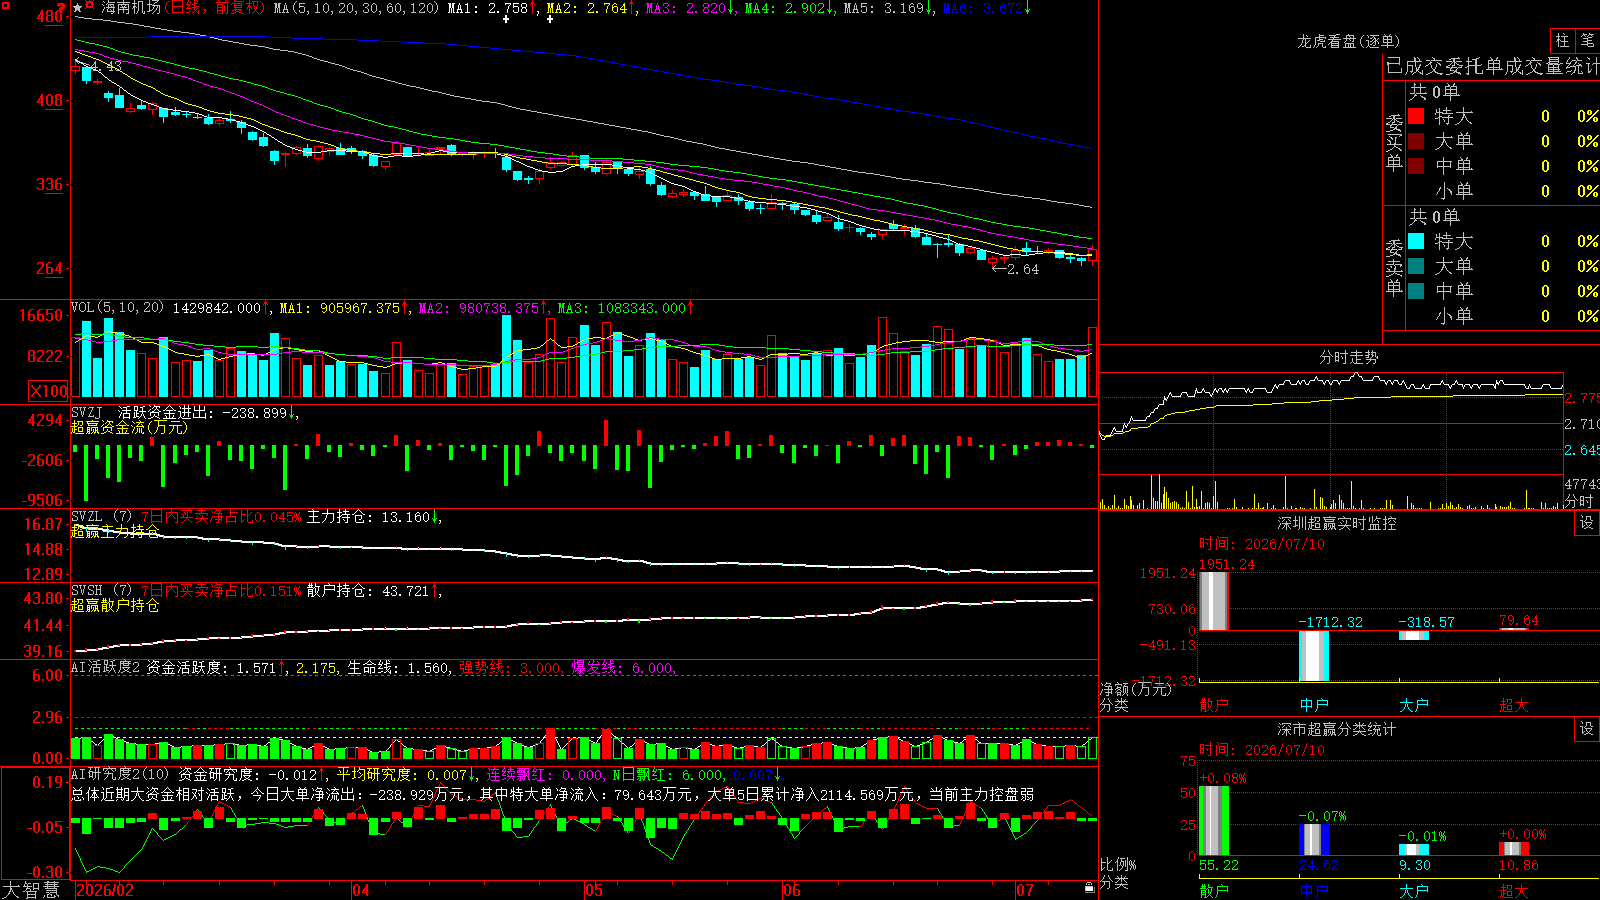Click the dark red 大单 buy-order swatch
Image resolution: width=1600 pixels, height=900 pixels.
(1416, 141)
